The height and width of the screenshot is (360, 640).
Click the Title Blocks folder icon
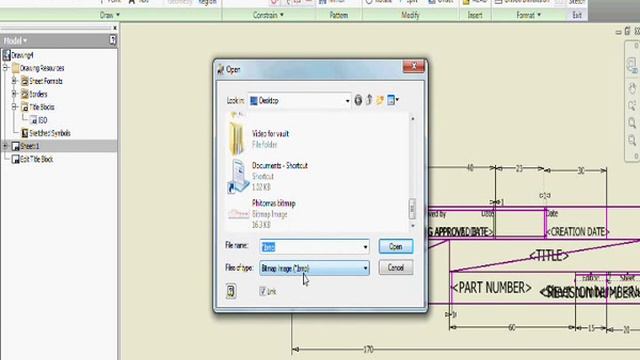click(25, 107)
